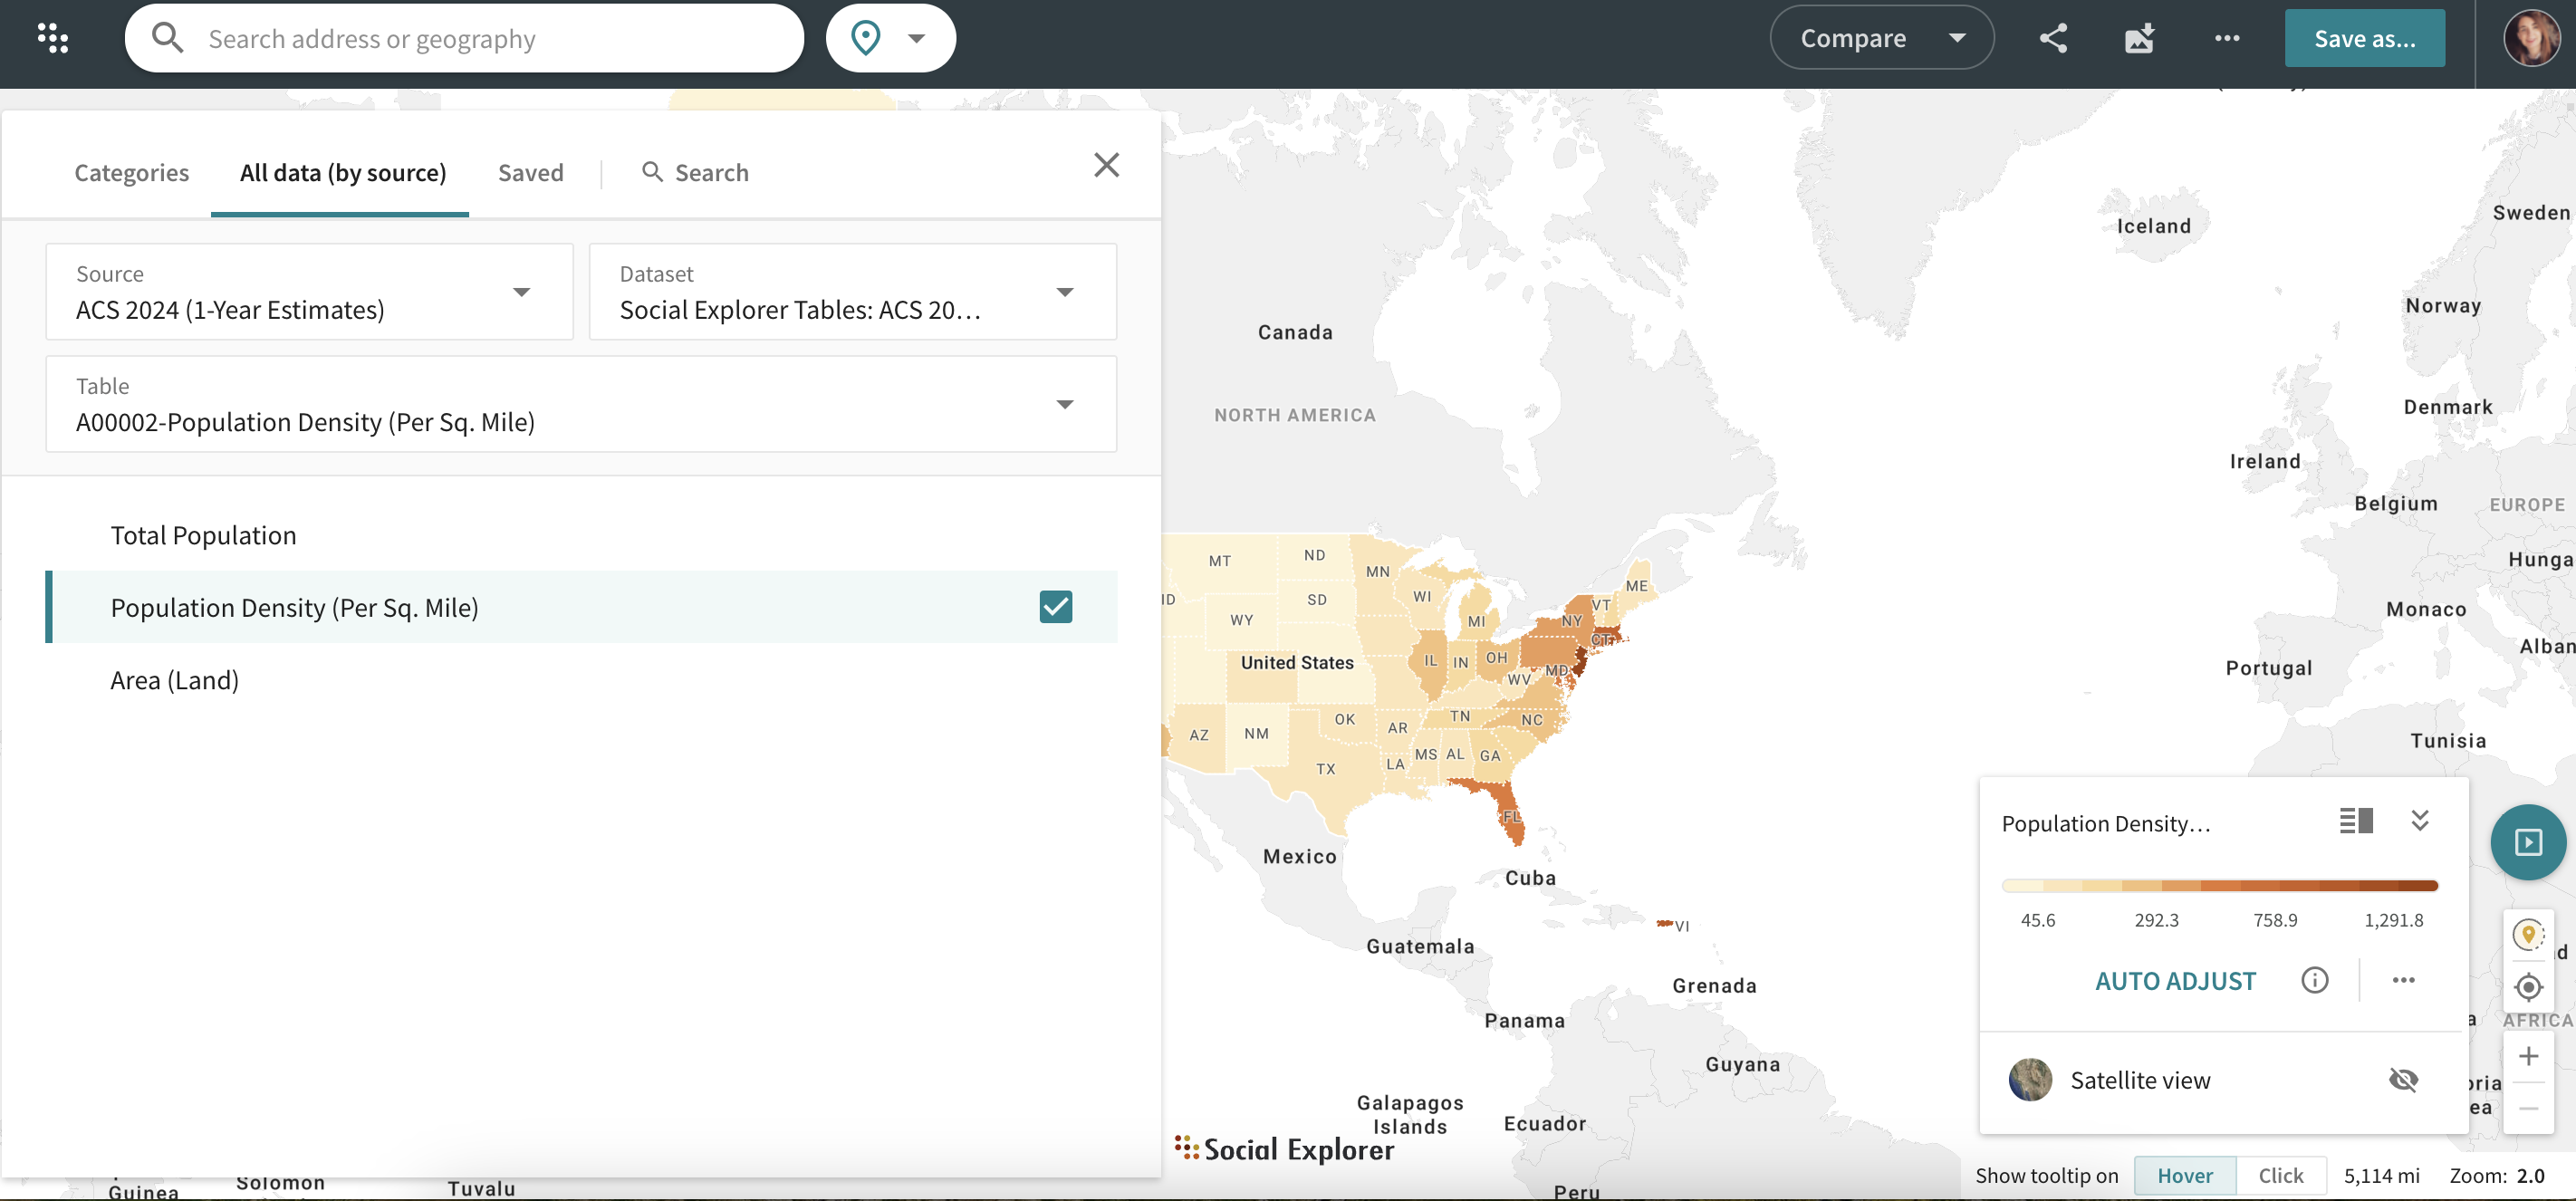Open the teal presentation panel button

(x=2527, y=842)
